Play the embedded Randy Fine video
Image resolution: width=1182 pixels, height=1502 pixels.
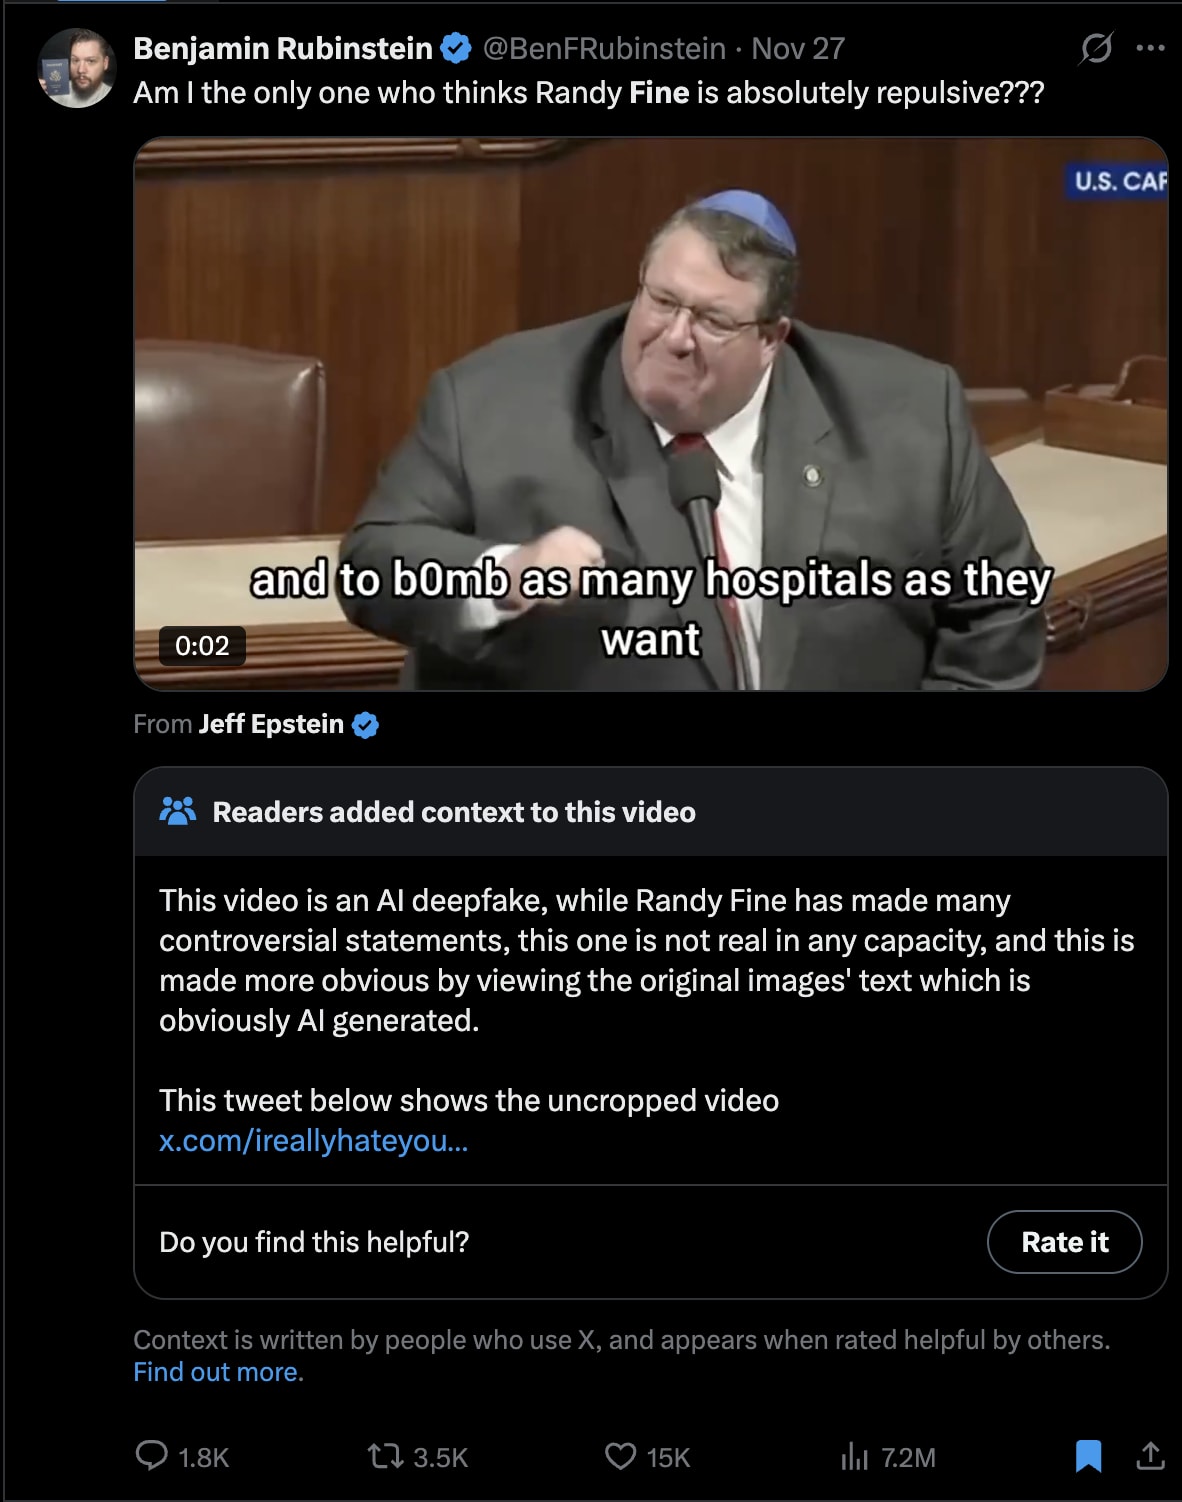click(651, 414)
